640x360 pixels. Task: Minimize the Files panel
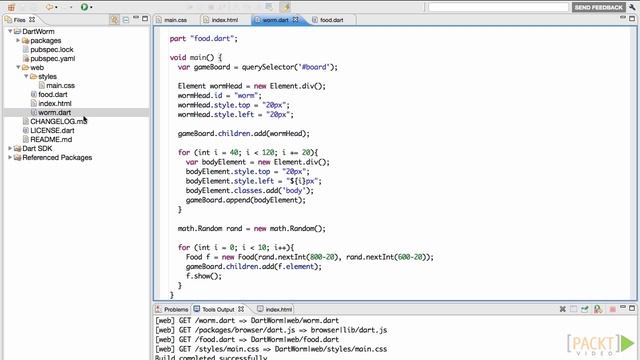click(x=136, y=18)
